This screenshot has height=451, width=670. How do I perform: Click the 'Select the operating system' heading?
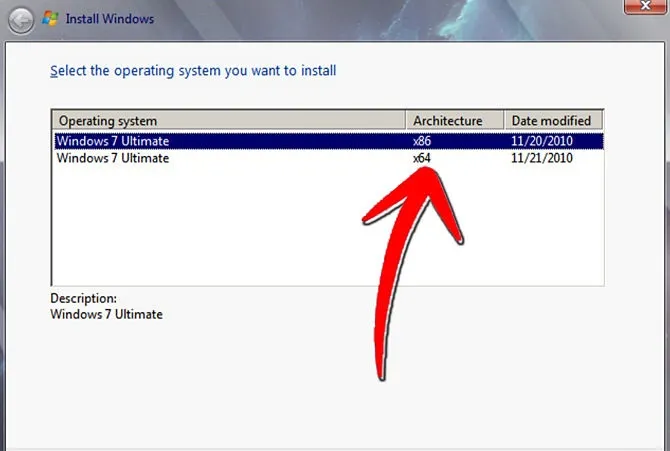[x=193, y=71]
